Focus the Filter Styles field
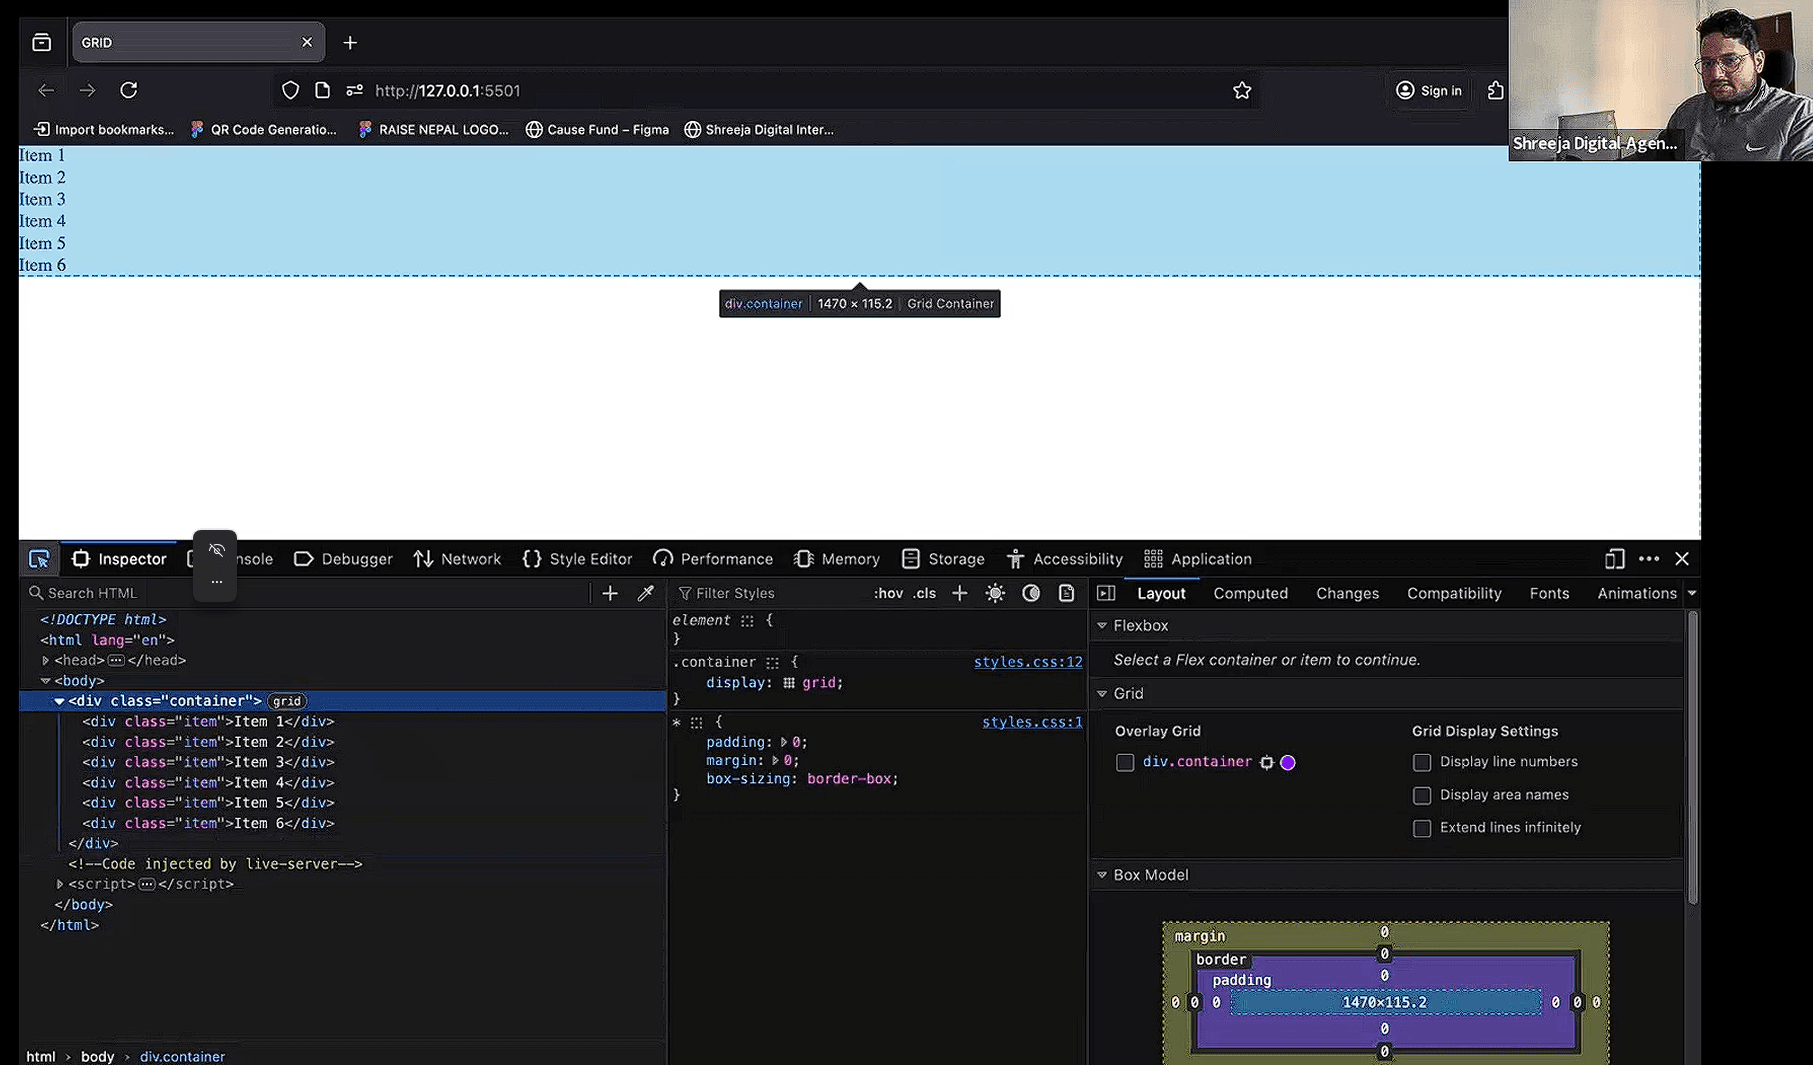 tap(770, 593)
